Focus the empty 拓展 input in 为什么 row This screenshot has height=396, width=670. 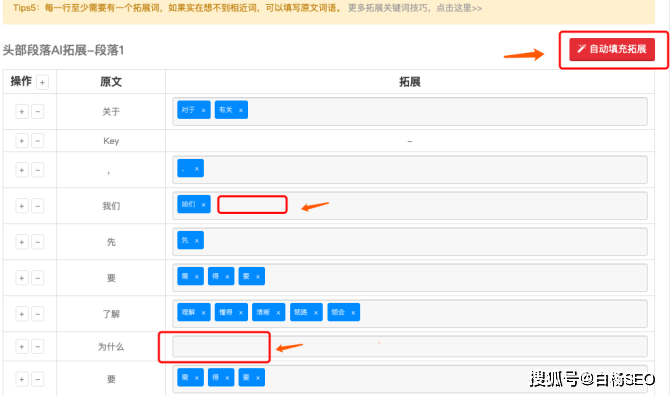pos(410,346)
